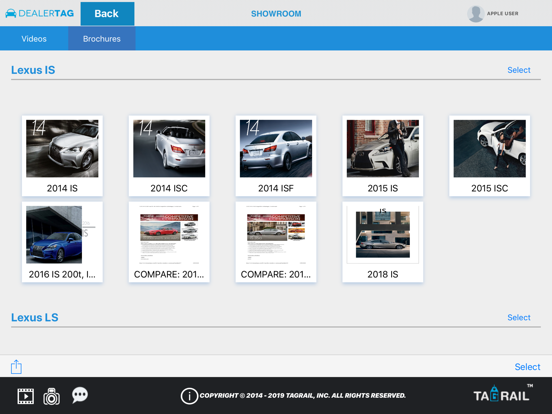Tap the share icon
The width and height of the screenshot is (552, 414).
16,366
